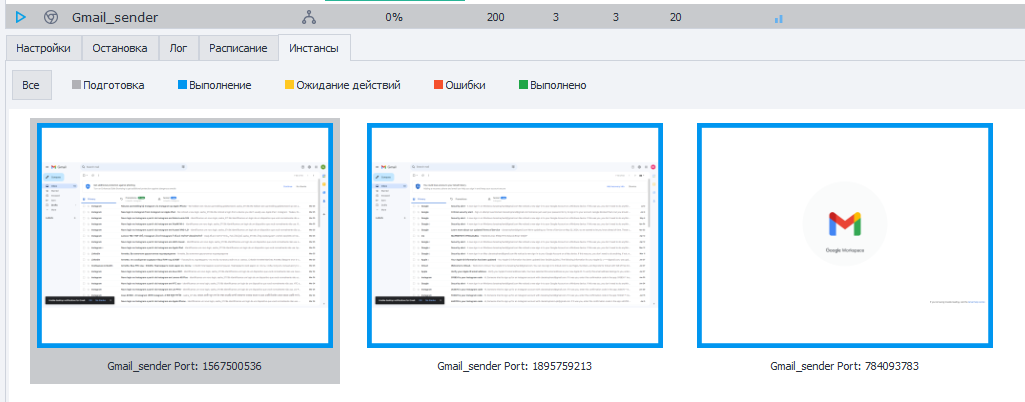Screen dimensions: 1025x402
Task: Click the 0% progress value
Action: tap(394, 18)
